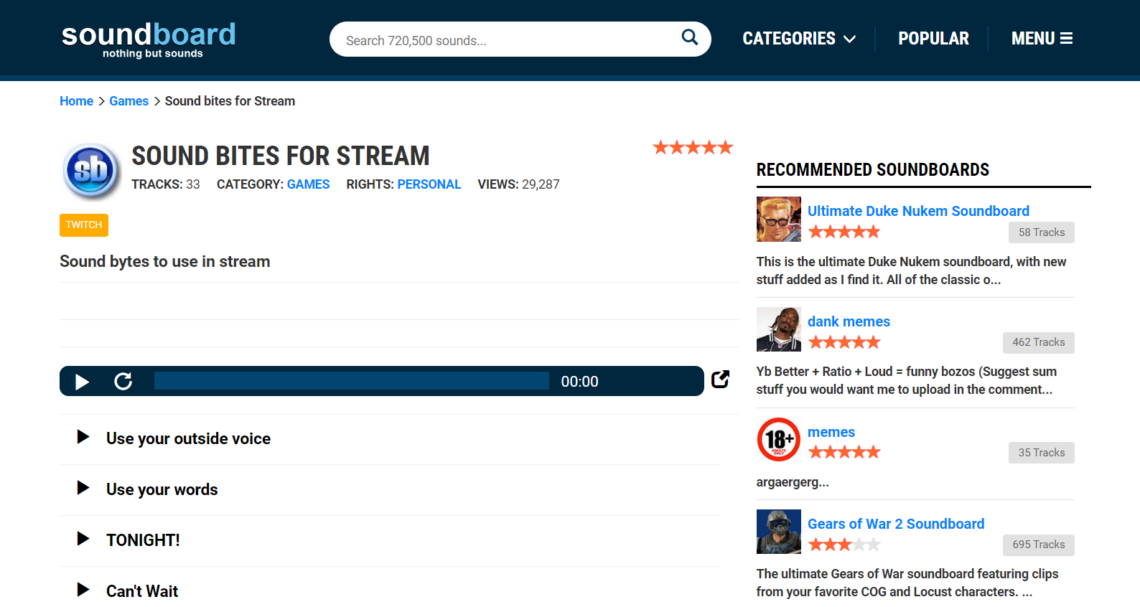Image resolution: width=1140 pixels, height=607 pixels.
Task: Open the Gears of War 2 Soundboard
Action: point(895,523)
